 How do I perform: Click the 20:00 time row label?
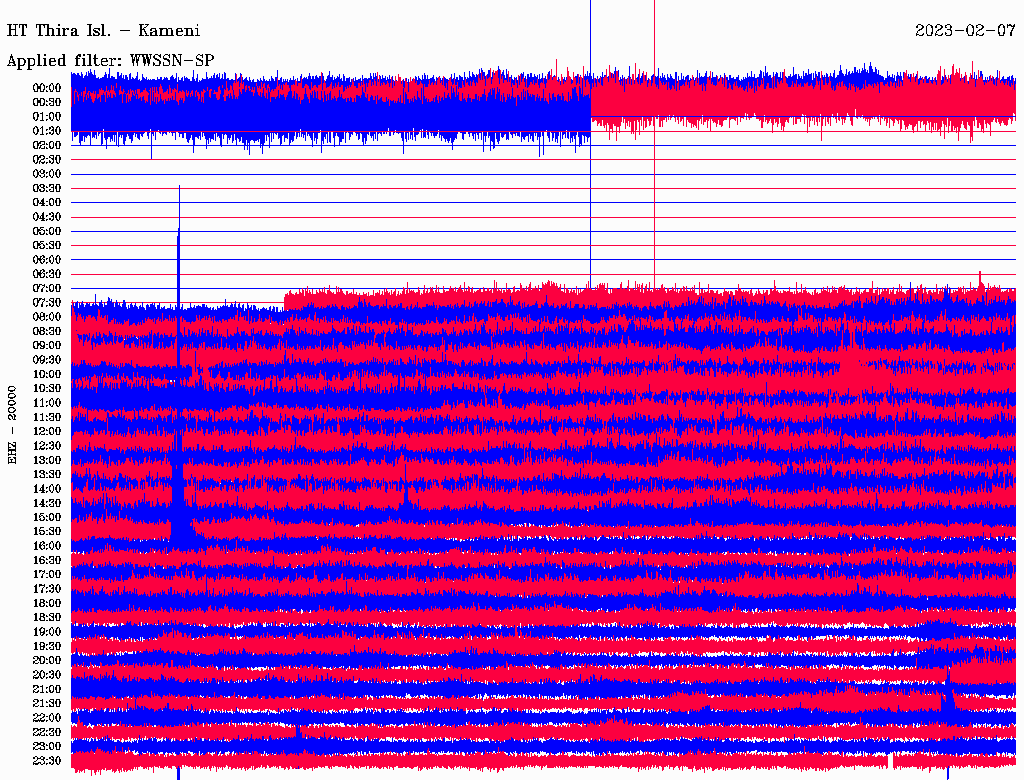(48, 661)
